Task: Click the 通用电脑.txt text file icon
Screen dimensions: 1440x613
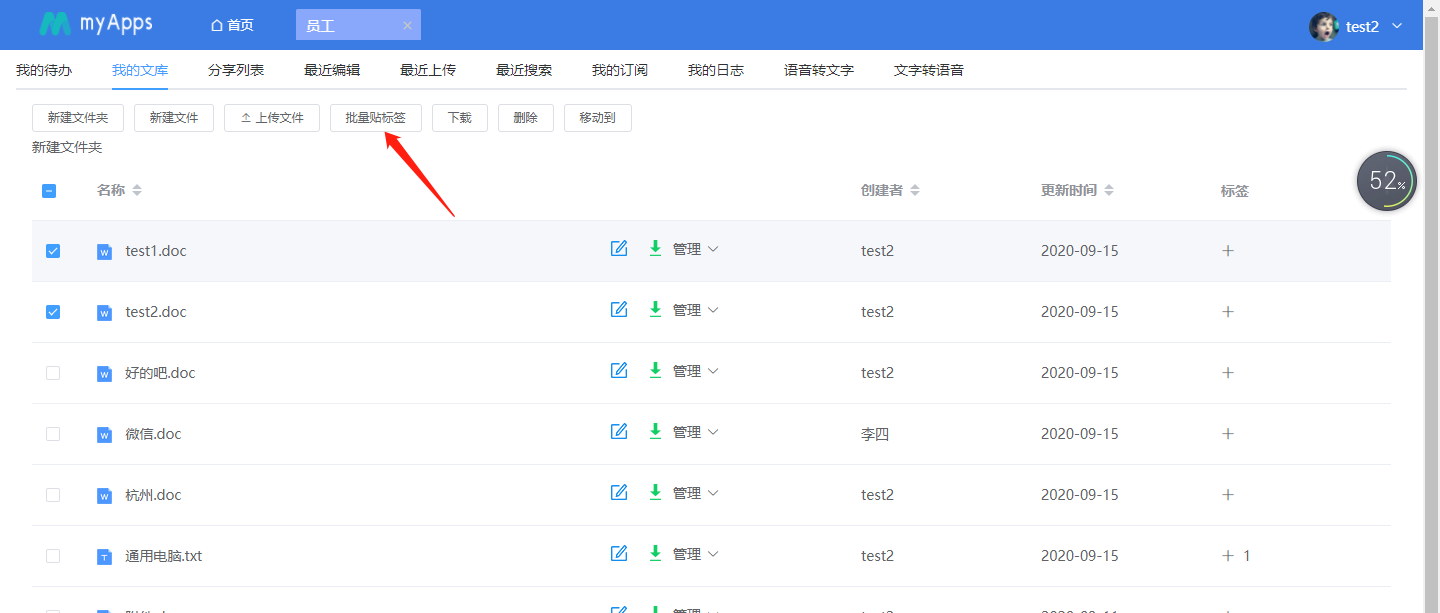Action: pos(104,557)
